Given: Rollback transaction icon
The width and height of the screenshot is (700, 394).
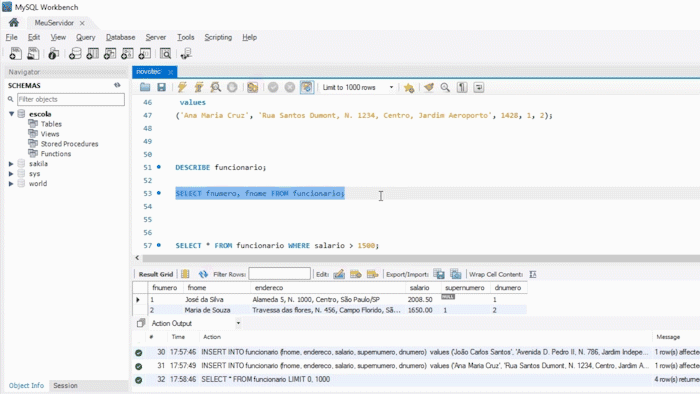Looking at the screenshot, I should tap(290, 87).
